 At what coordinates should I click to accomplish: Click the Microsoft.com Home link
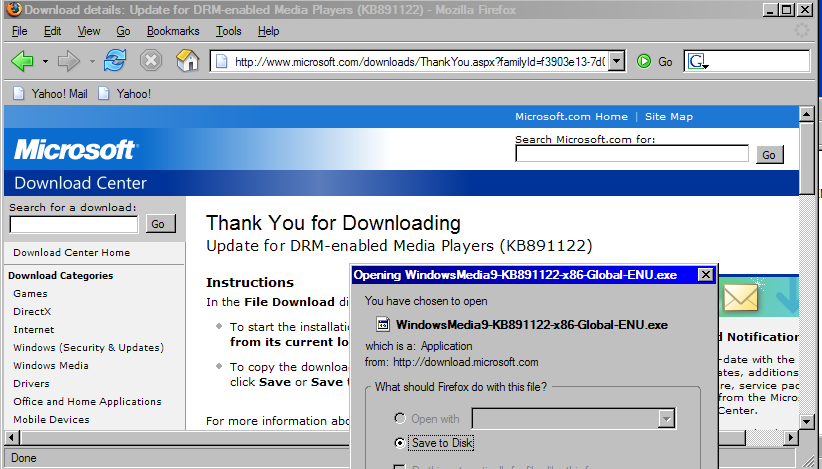[x=571, y=116]
